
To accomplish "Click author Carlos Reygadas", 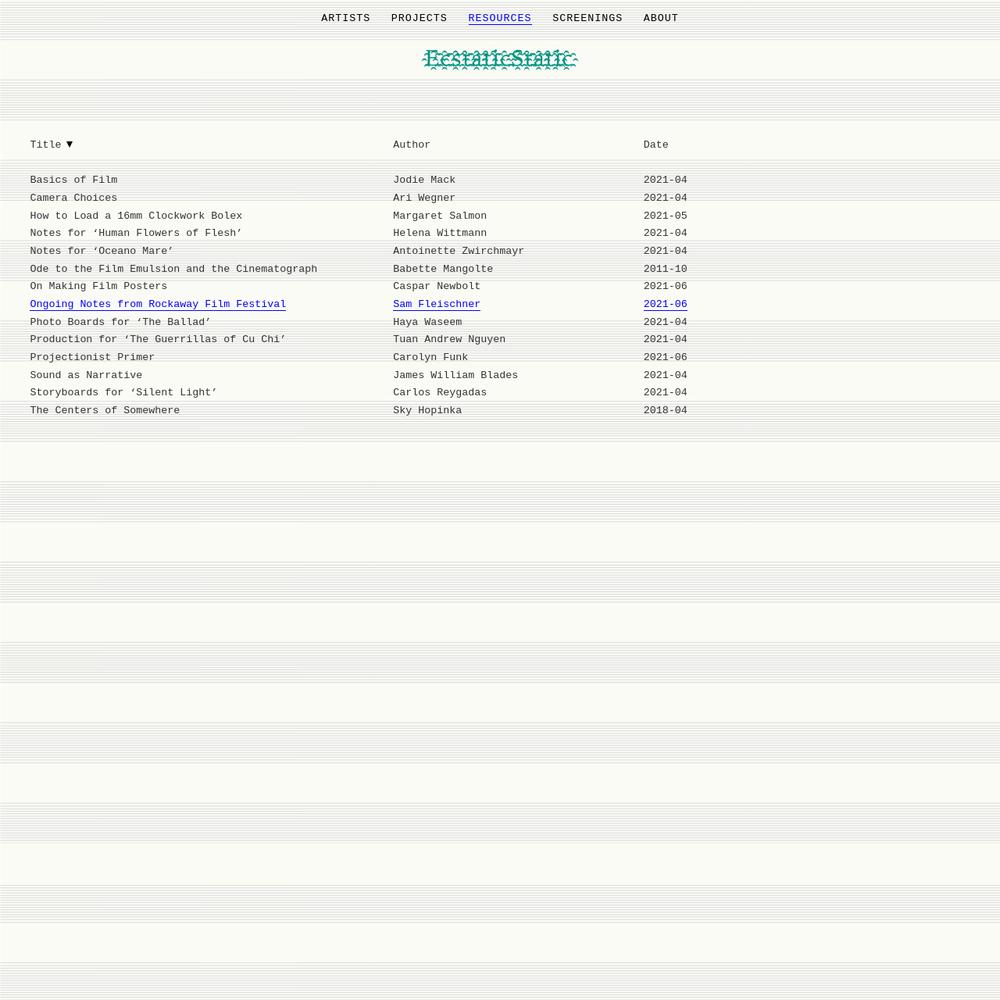I will (439, 392).
